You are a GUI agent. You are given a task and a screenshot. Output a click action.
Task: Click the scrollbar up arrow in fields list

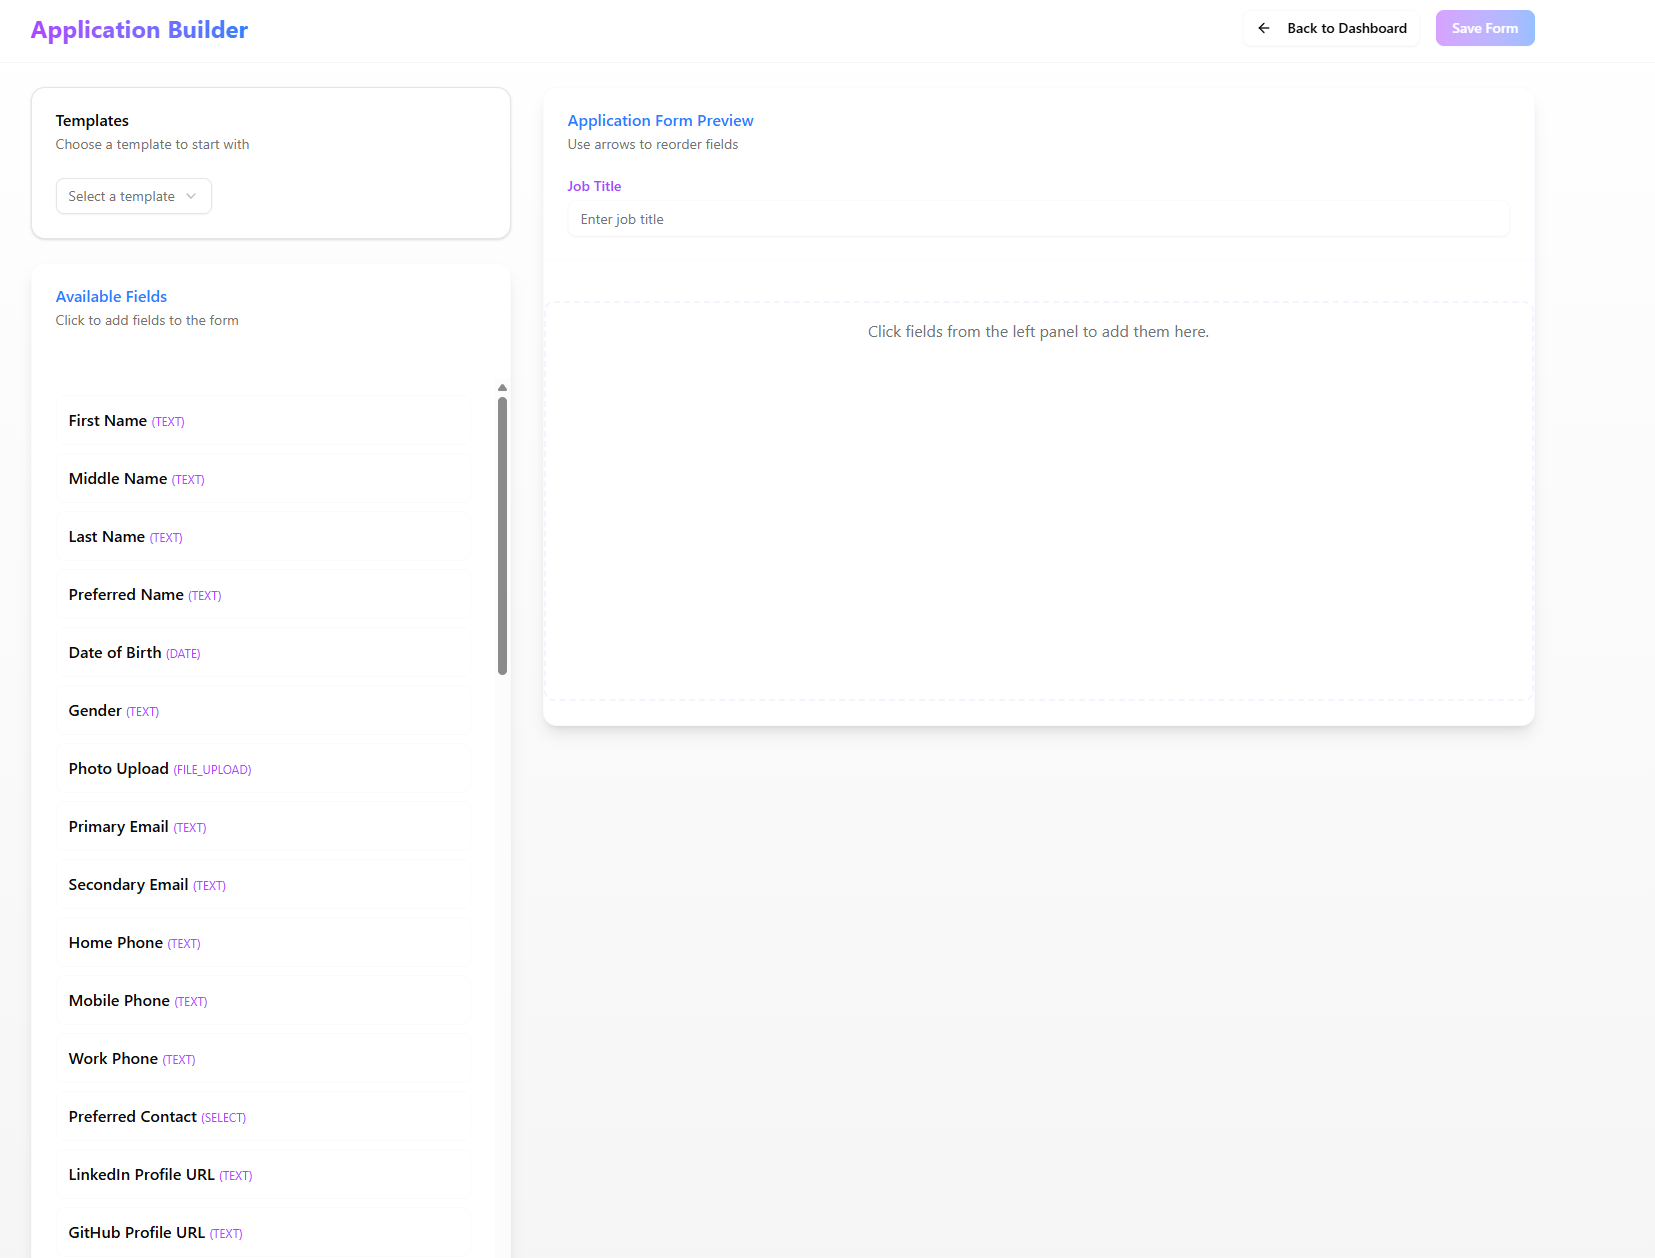click(502, 387)
